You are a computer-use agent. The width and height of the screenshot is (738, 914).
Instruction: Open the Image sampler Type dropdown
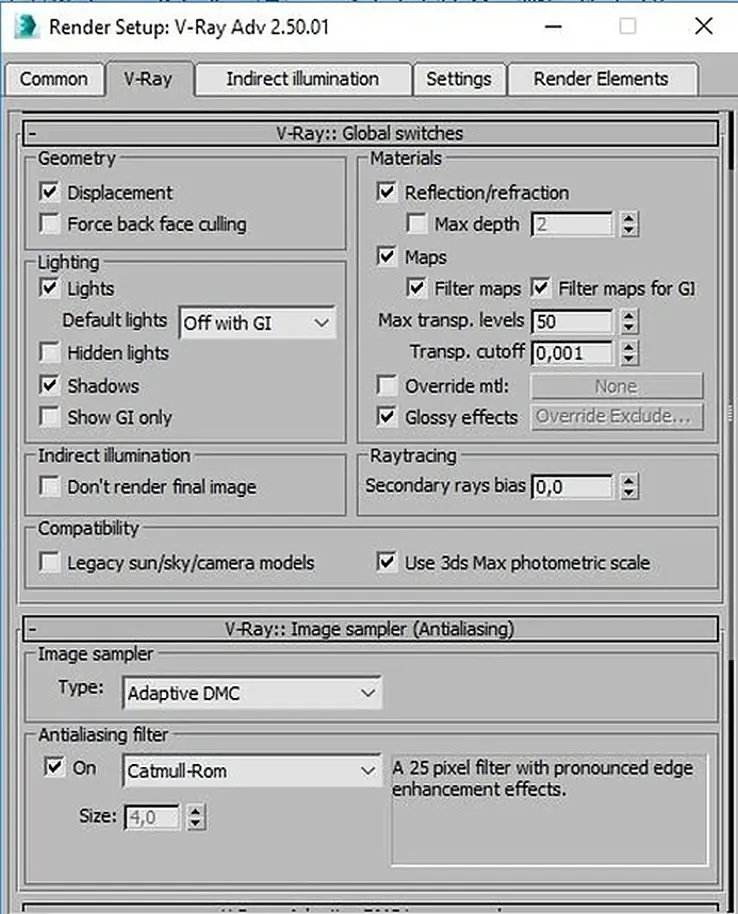click(253, 691)
